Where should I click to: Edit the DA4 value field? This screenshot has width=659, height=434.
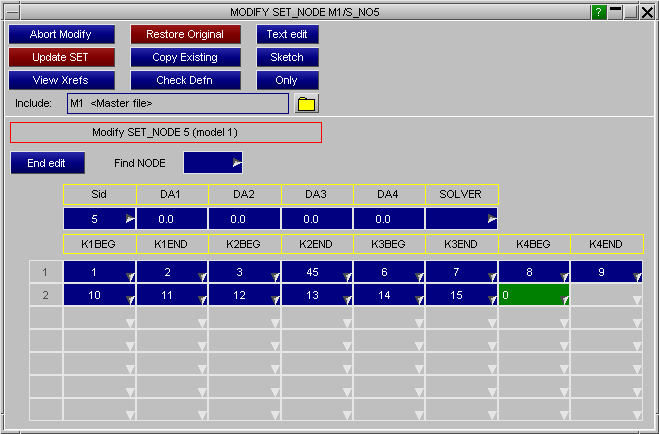pyautogui.click(x=389, y=218)
